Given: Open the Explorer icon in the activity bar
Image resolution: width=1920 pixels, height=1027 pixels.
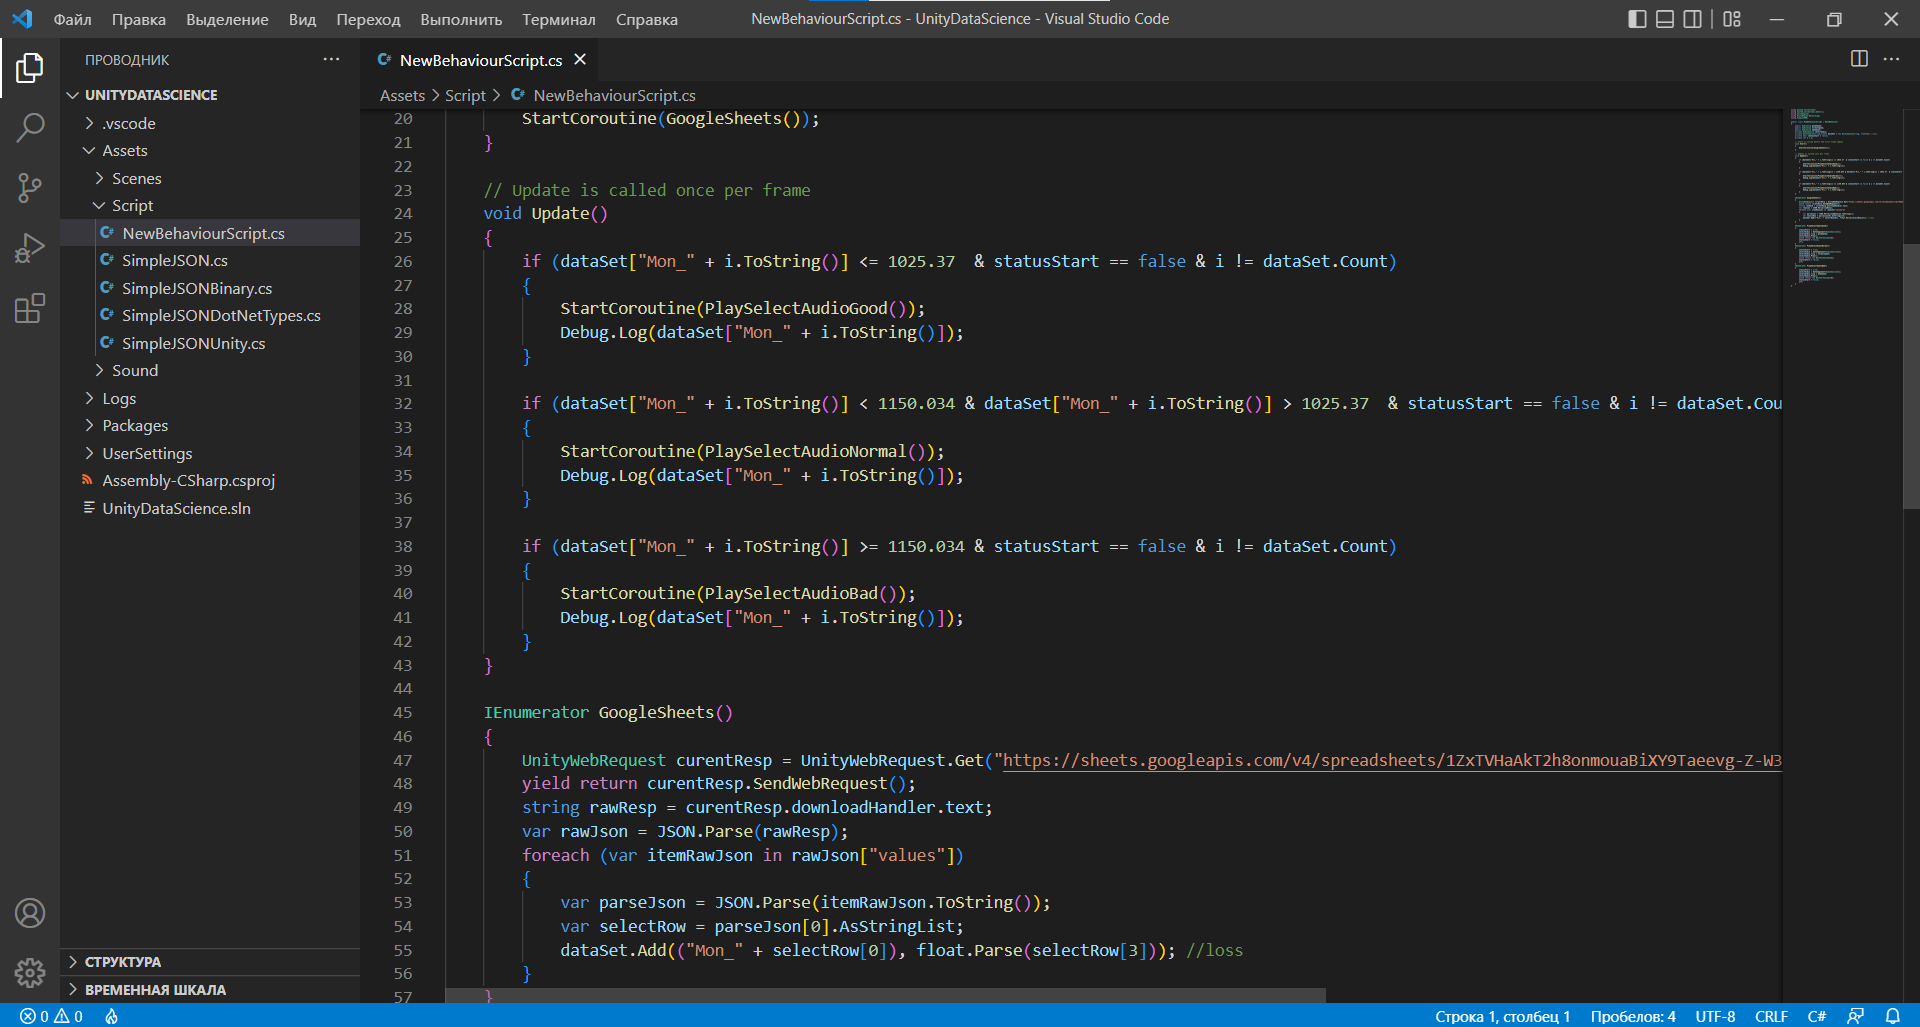Looking at the screenshot, I should [x=30, y=68].
